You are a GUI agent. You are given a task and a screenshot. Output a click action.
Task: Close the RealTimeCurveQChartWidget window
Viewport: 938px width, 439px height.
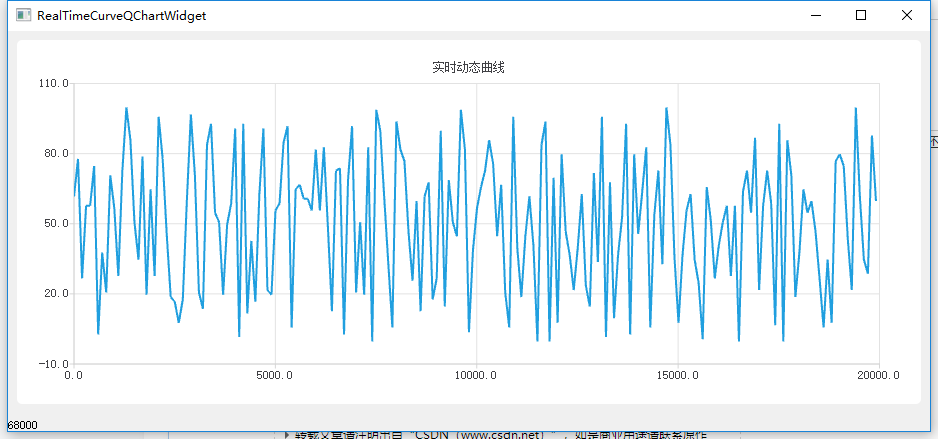907,16
